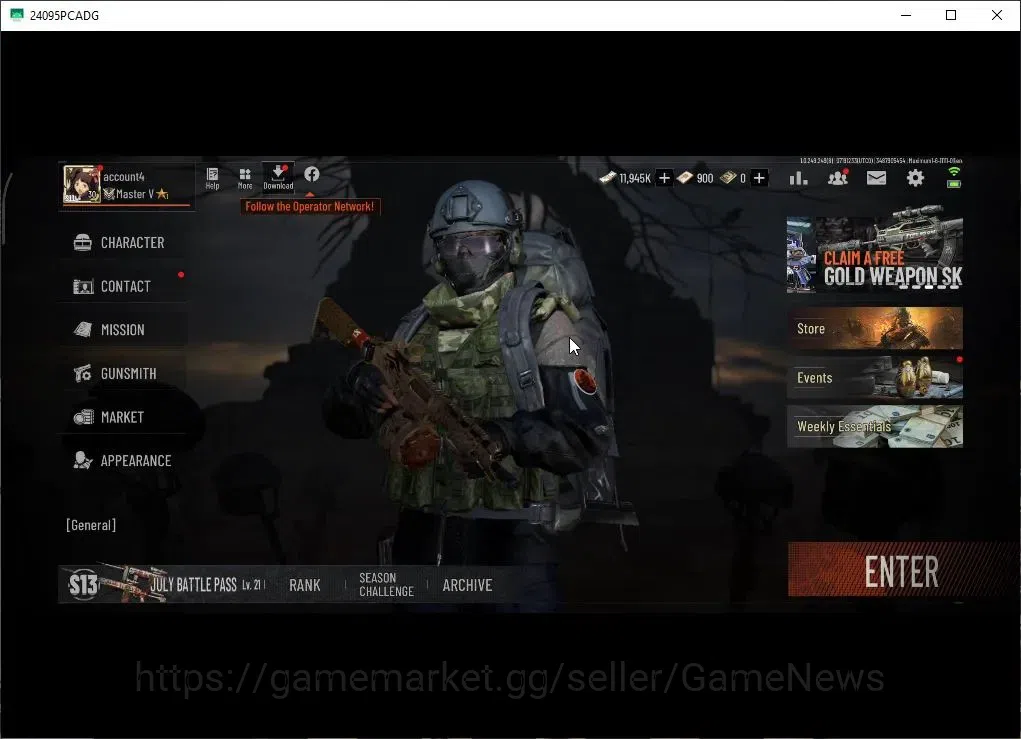Click the emulator app icon in title bar
The width and height of the screenshot is (1021, 739).
click(x=16, y=15)
